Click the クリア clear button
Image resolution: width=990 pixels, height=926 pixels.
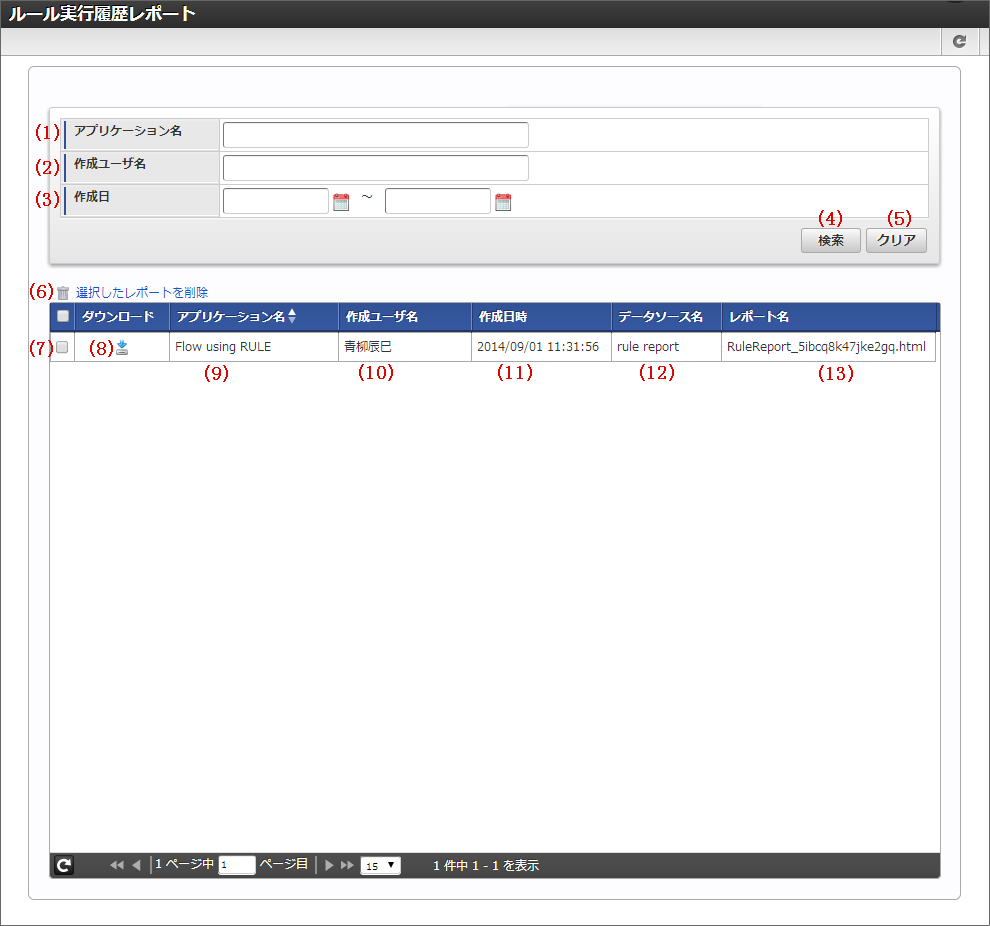(x=896, y=240)
